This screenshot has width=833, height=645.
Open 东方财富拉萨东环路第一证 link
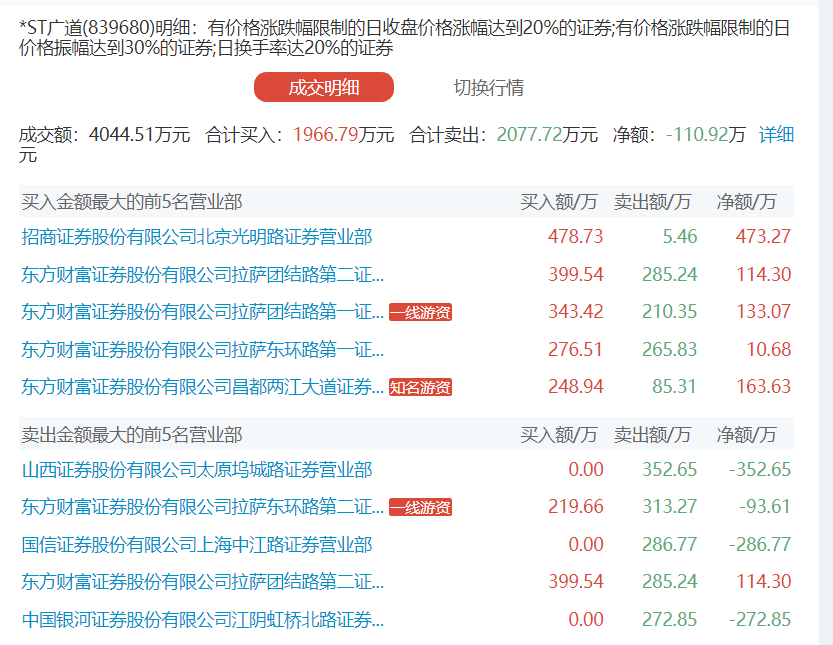[x=202, y=350]
